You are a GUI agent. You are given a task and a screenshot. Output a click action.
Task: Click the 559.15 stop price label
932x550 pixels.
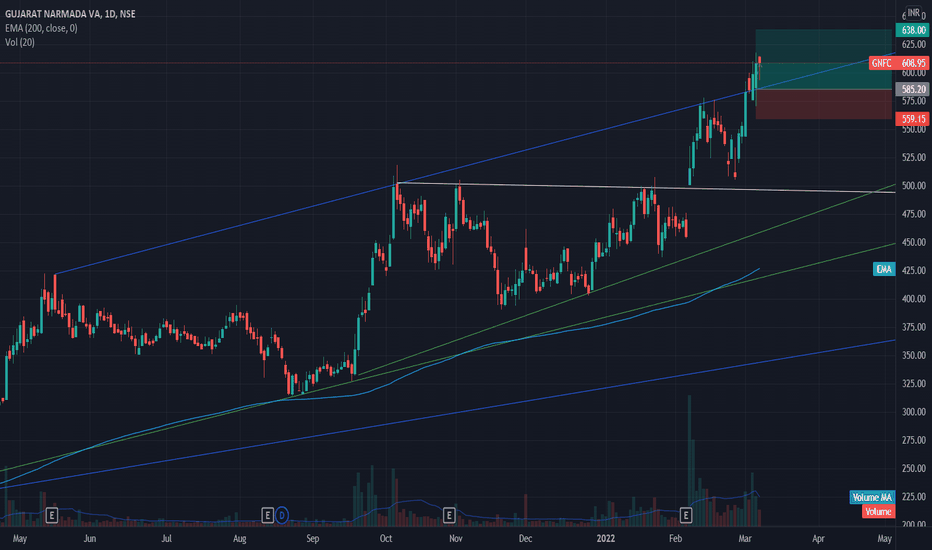[912, 118]
